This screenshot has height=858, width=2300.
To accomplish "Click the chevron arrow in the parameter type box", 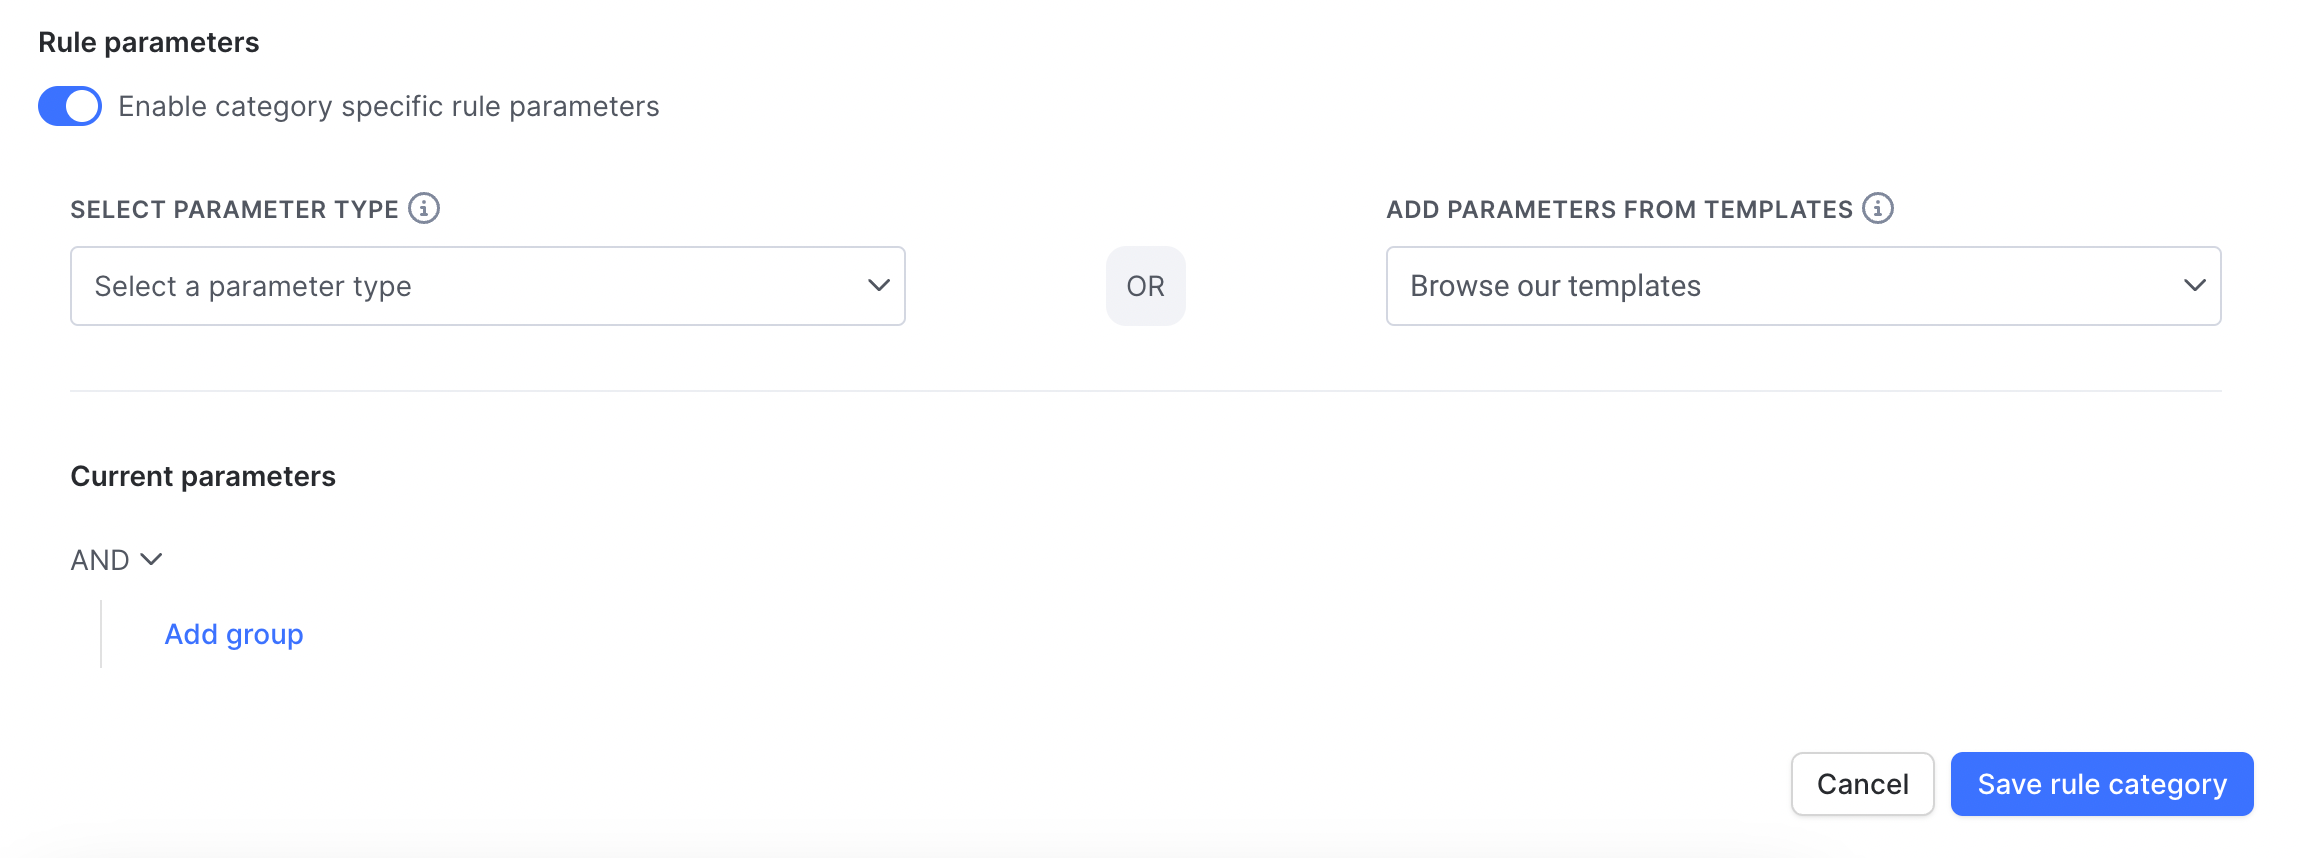I will pos(878,285).
